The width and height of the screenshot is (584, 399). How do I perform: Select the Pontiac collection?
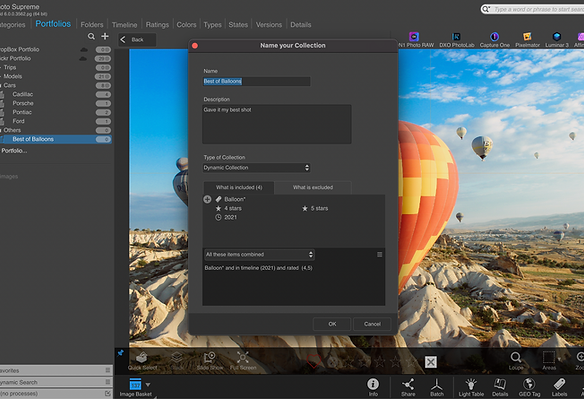56,112
